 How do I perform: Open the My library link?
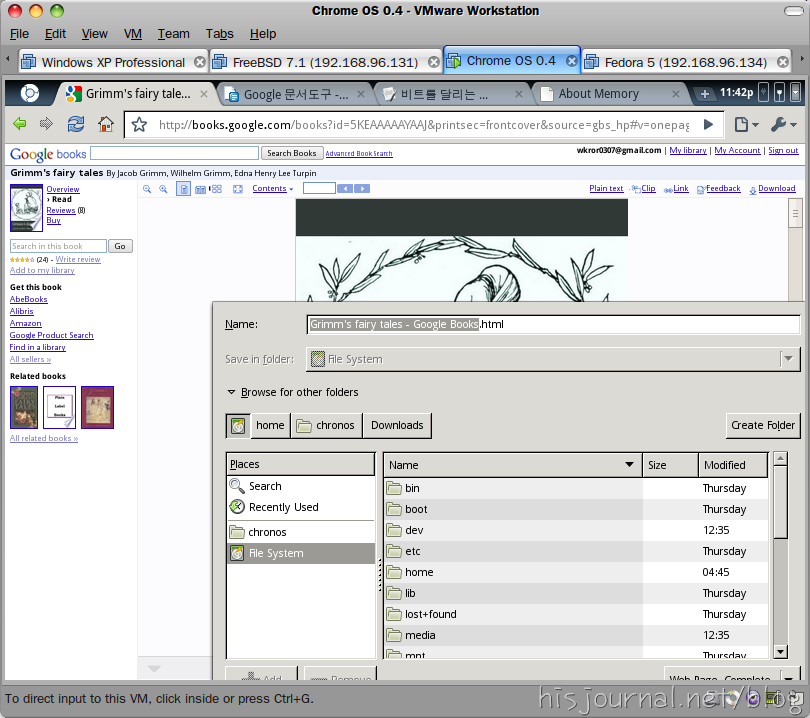688,150
